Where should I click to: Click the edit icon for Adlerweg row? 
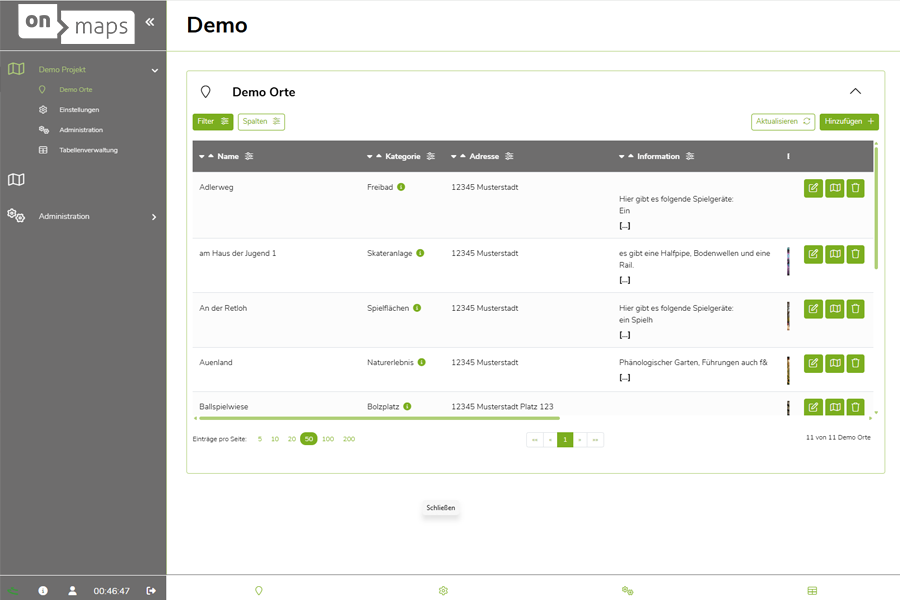coord(813,188)
